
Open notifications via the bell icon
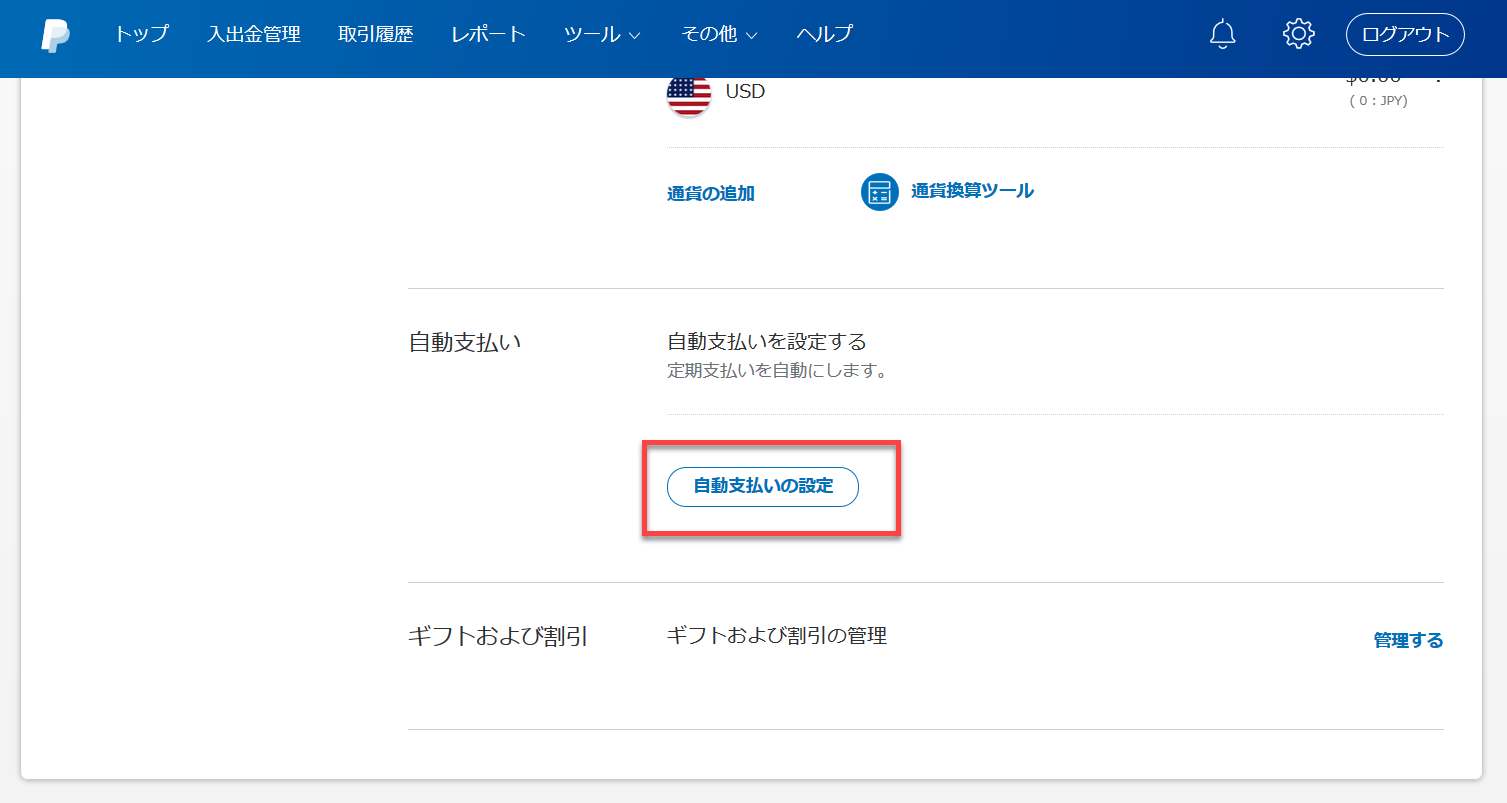click(1222, 35)
